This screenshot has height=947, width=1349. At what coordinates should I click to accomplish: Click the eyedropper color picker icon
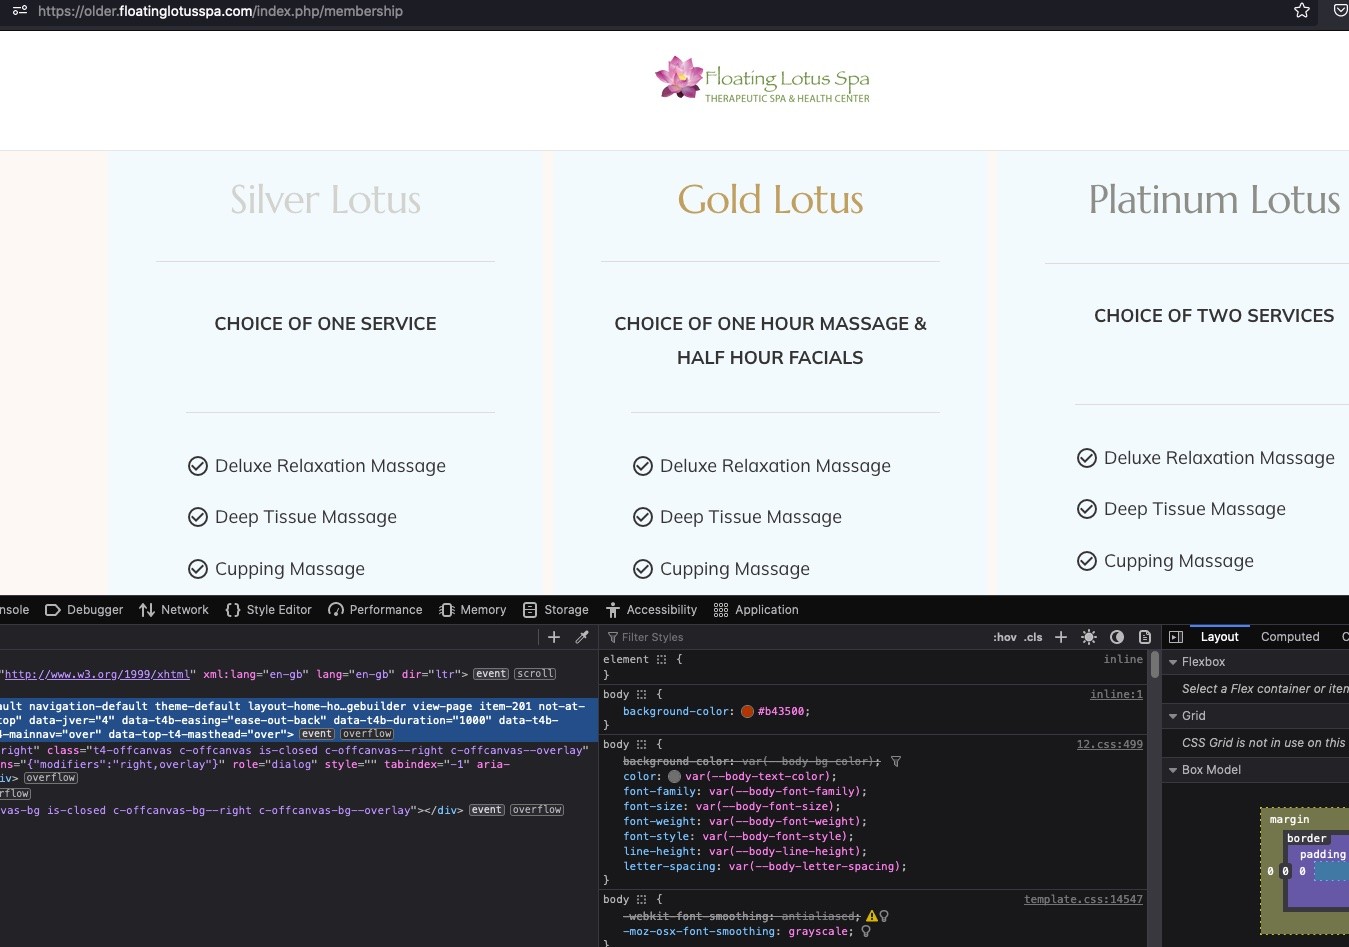pyautogui.click(x=582, y=637)
